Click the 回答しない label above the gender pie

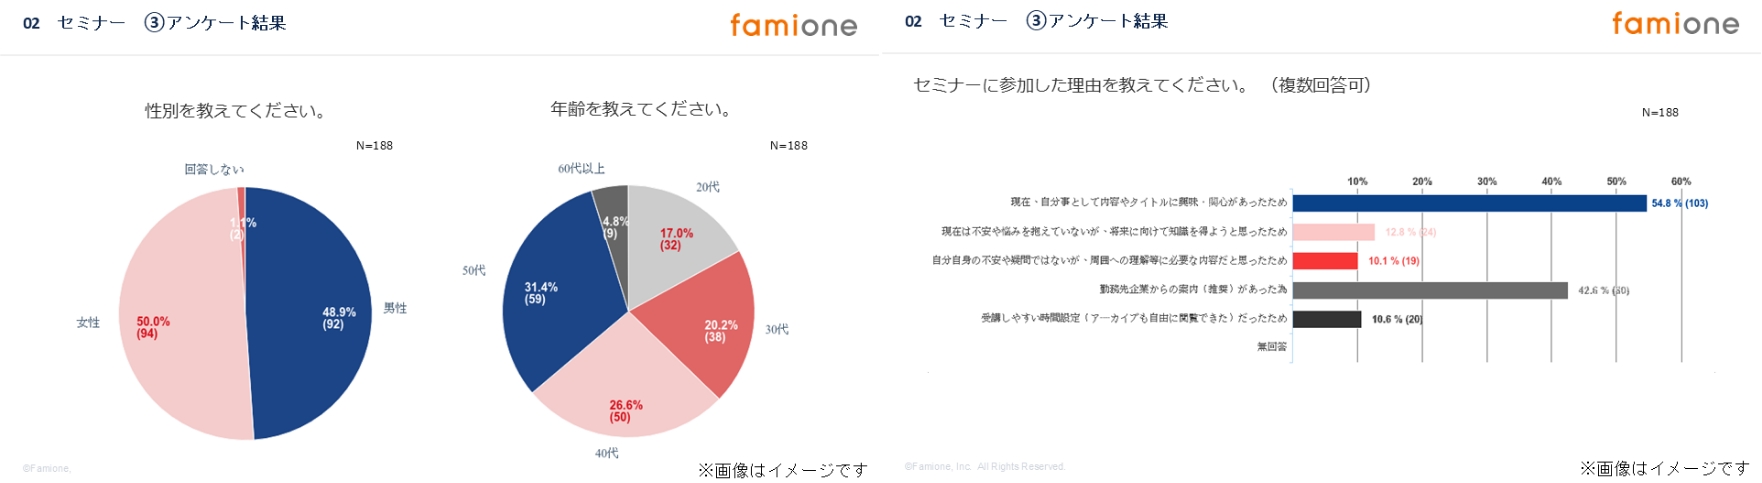214,170
